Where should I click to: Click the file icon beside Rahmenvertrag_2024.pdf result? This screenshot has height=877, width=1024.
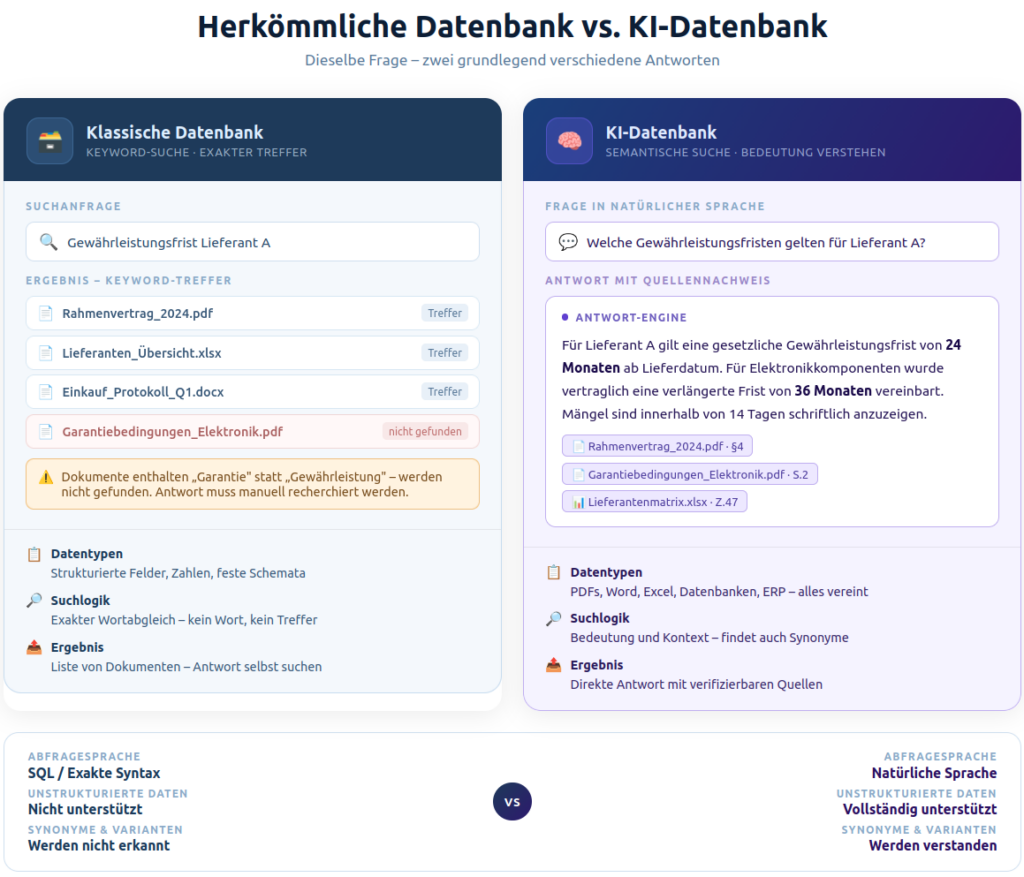(x=46, y=313)
